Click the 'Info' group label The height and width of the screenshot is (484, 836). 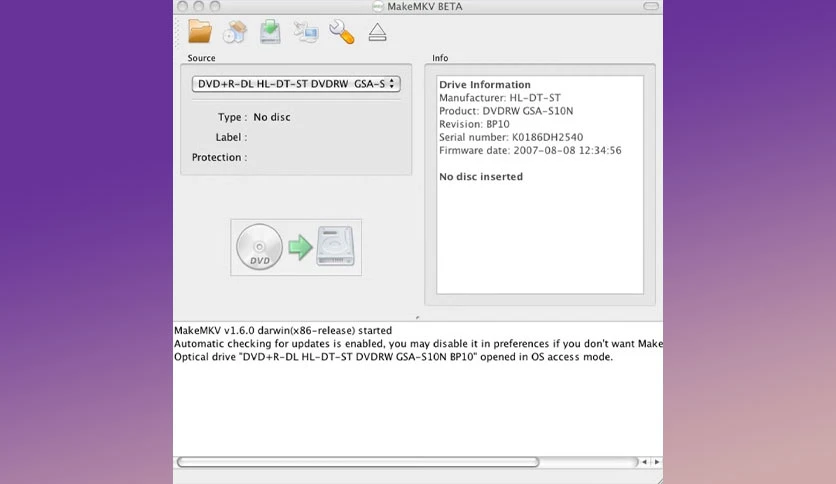[x=440, y=58]
